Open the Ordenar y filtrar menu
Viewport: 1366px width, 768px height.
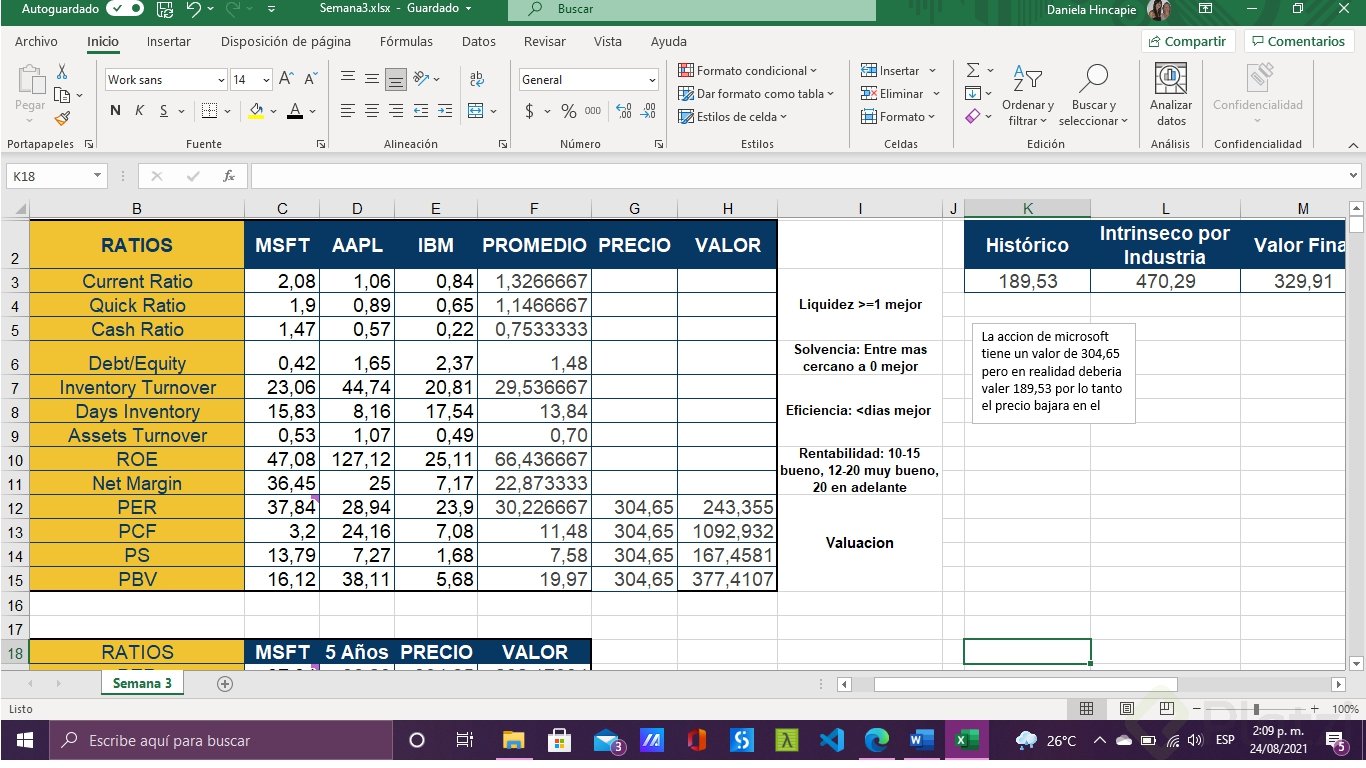(1027, 96)
